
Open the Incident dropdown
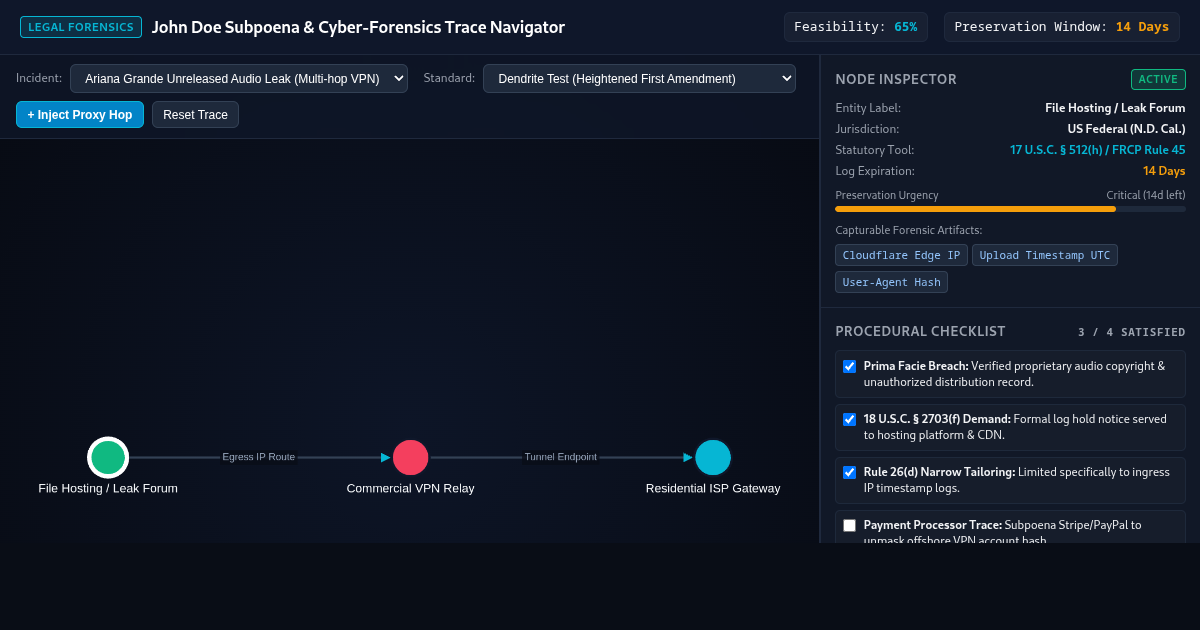(239, 78)
